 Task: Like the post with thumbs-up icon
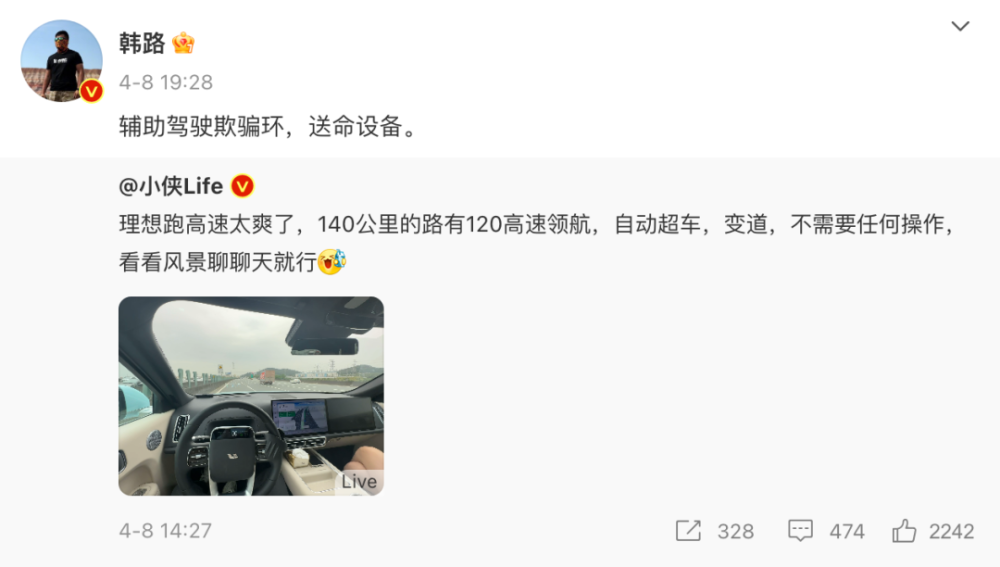point(904,530)
